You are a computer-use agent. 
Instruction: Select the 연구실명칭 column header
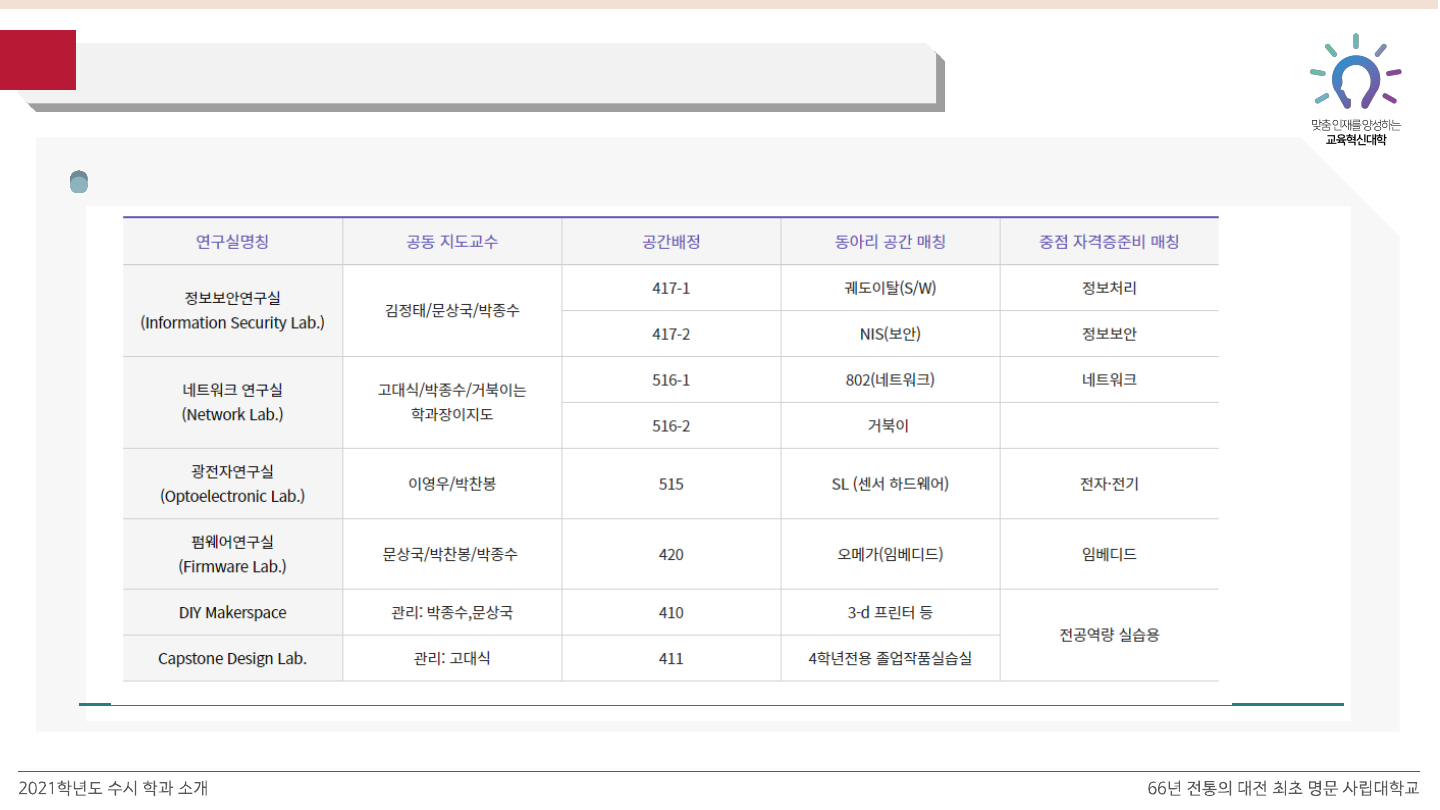coord(232,242)
